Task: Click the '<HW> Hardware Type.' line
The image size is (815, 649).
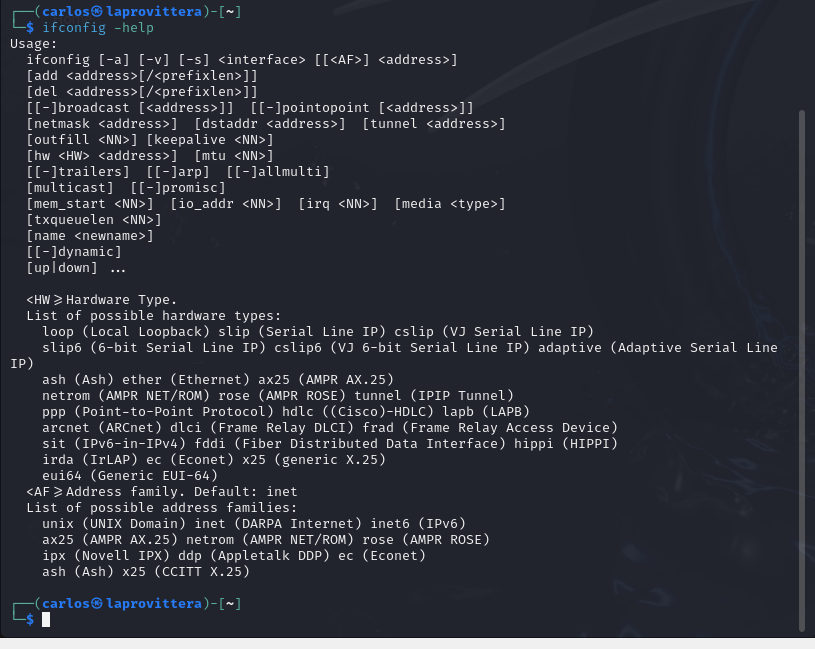Action: coord(102,300)
